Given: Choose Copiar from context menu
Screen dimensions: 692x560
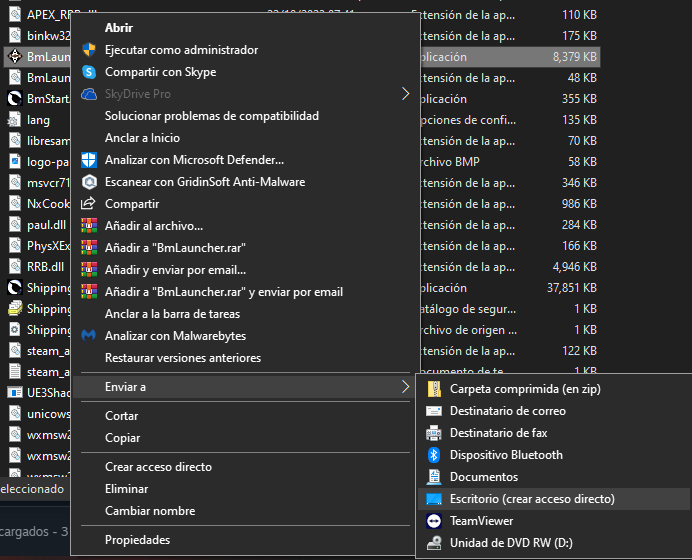Looking at the screenshot, I should tap(123, 438).
